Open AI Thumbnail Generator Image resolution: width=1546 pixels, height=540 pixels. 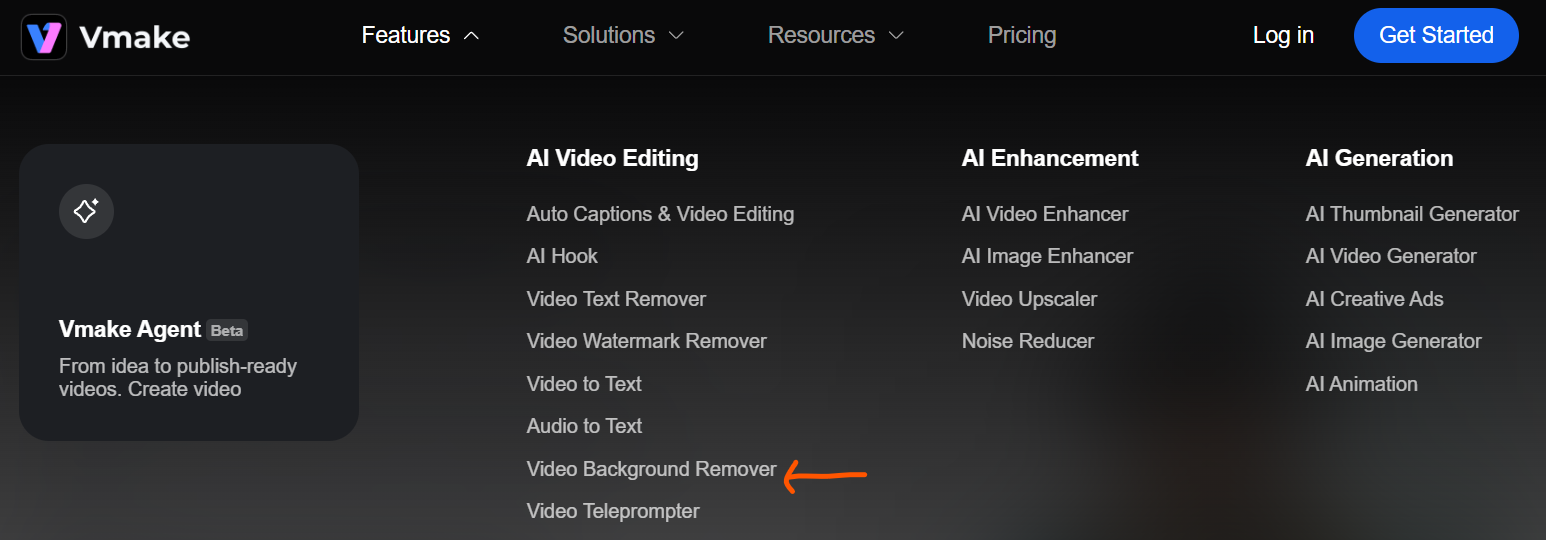(x=1411, y=214)
